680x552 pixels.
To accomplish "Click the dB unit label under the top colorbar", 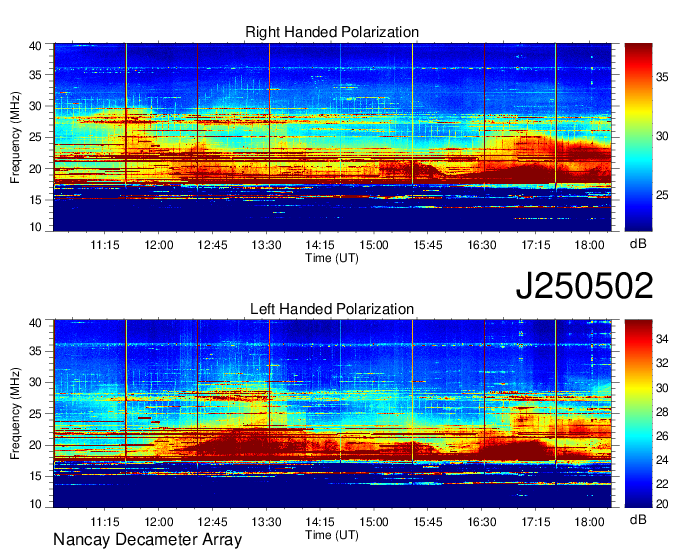I will (x=638, y=244).
